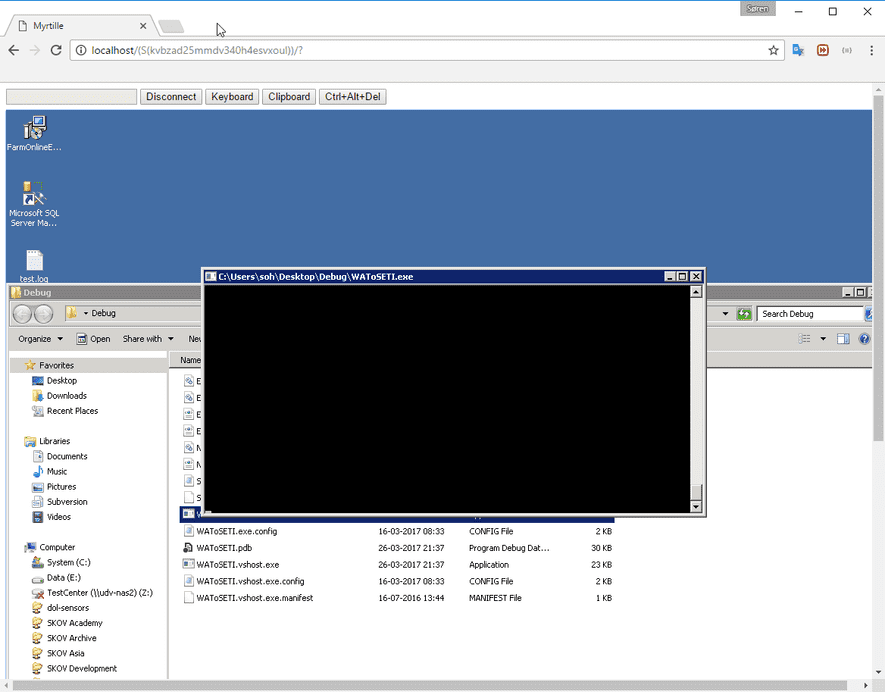Click the Help question mark in Explorer
This screenshot has width=885, height=692.
pos(864,338)
